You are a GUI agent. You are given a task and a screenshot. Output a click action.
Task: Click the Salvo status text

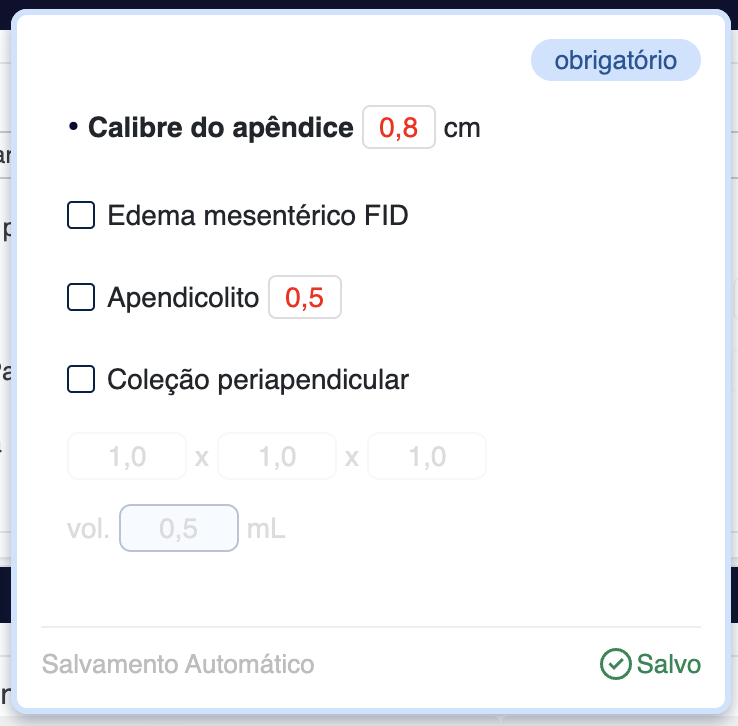point(669,664)
